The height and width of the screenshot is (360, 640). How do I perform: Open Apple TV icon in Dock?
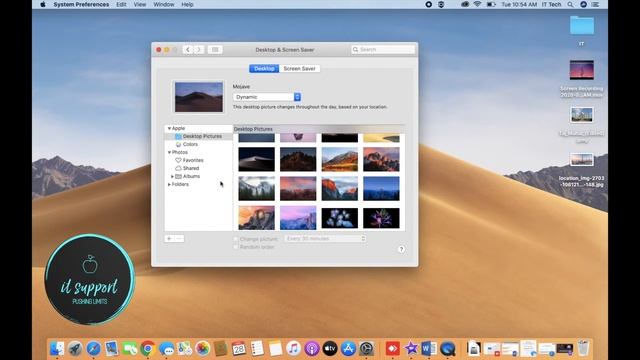click(x=330, y=349)
